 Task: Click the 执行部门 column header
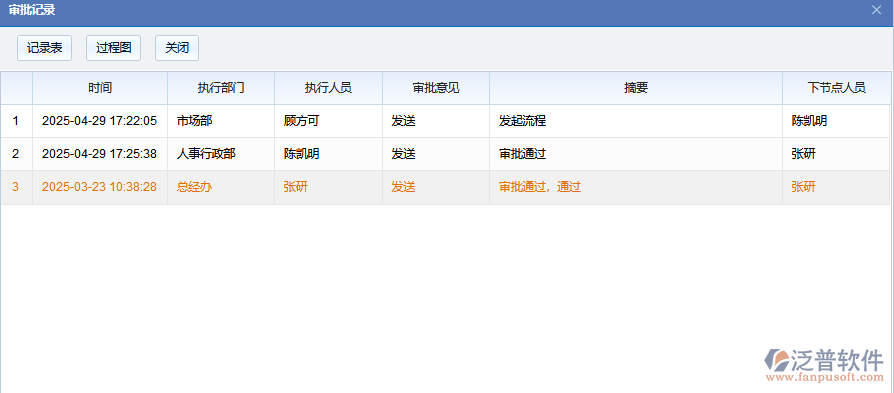(221, 88)
